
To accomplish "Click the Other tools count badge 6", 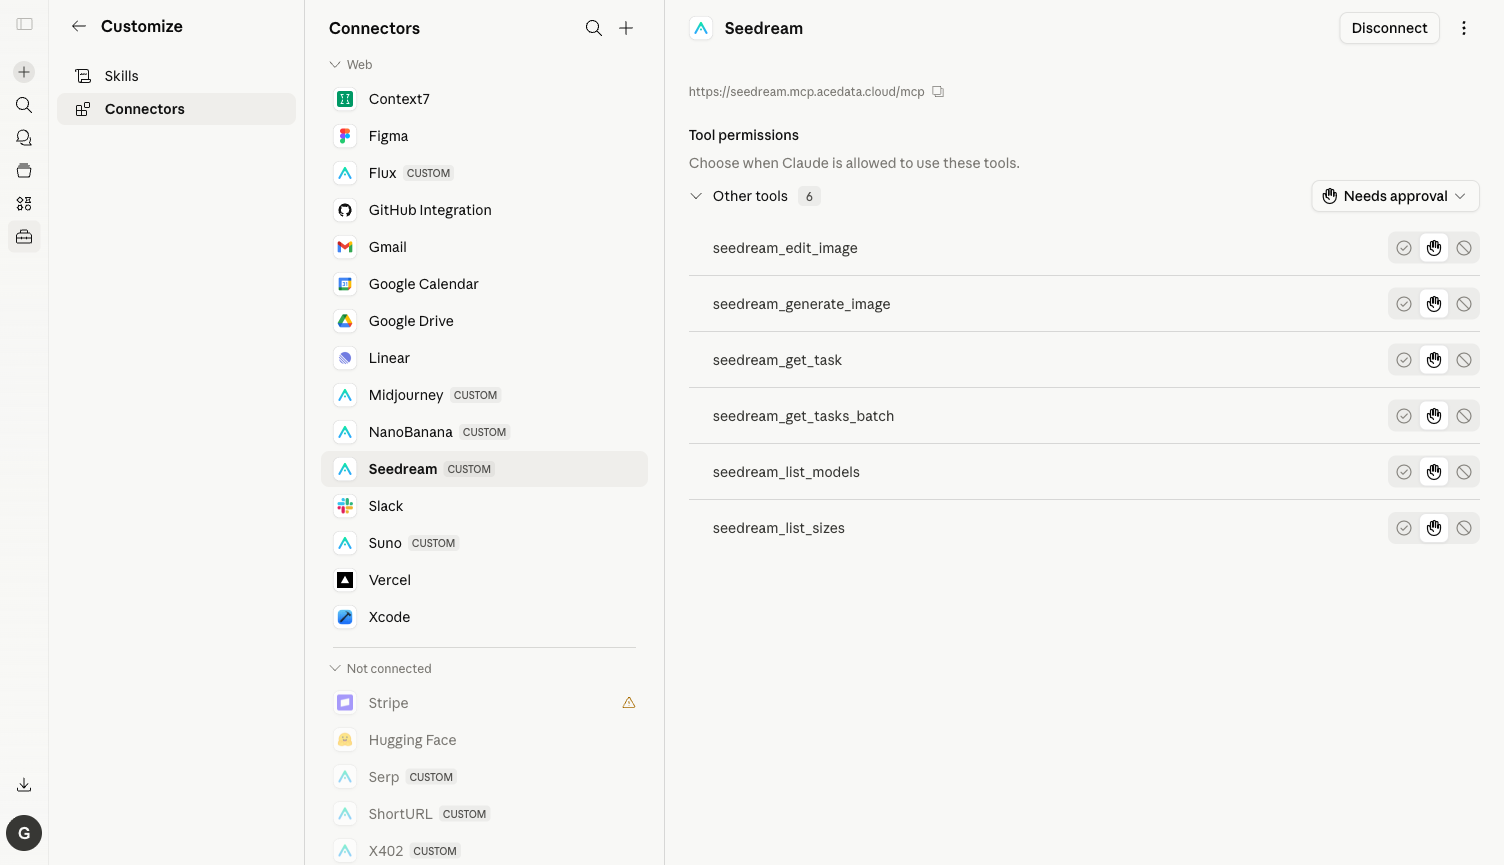I will pos(809,196).
